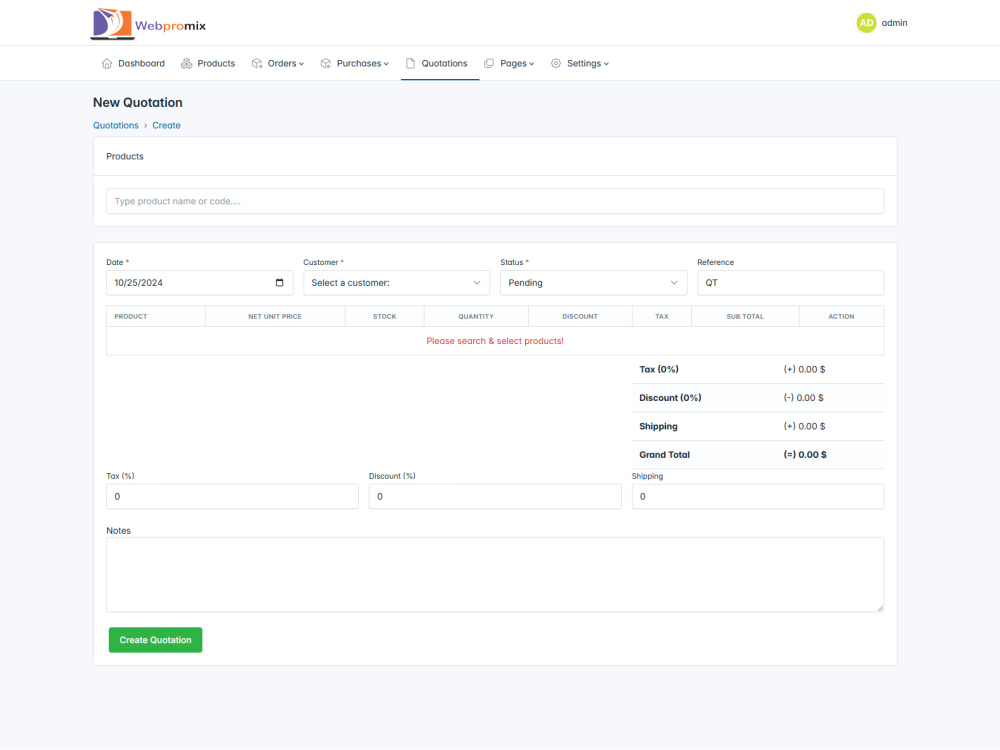Click the Notes textarea resize handle

pos(879,607)
